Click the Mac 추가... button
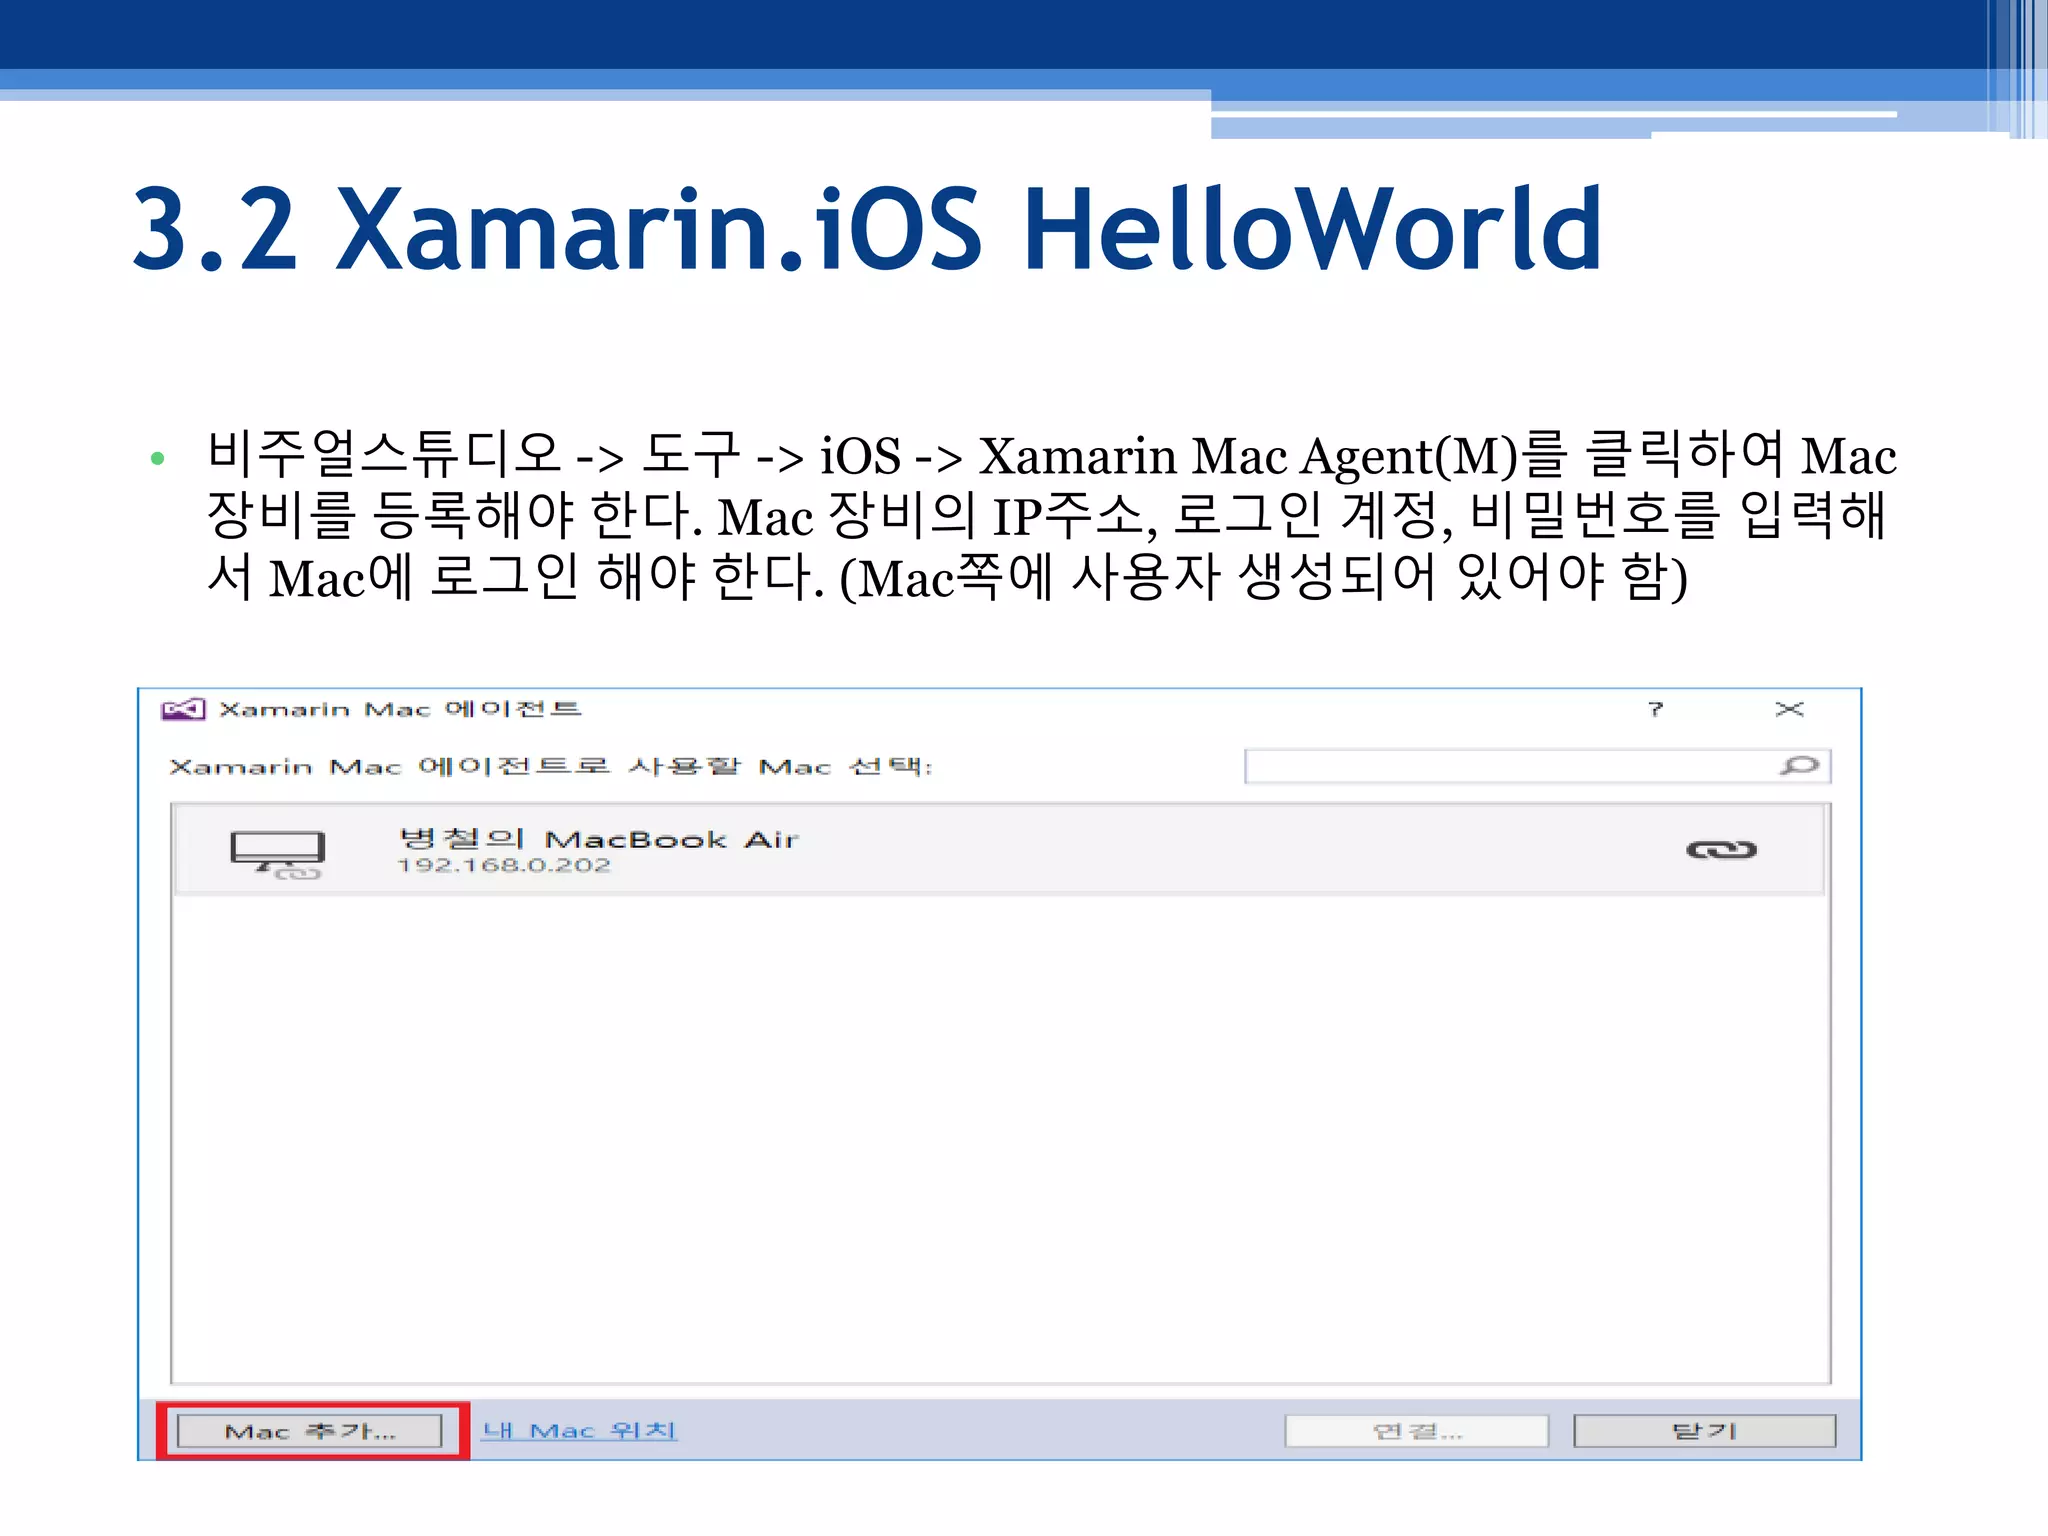This screenshot has height=1536, width=2048. pos(309,1431)
